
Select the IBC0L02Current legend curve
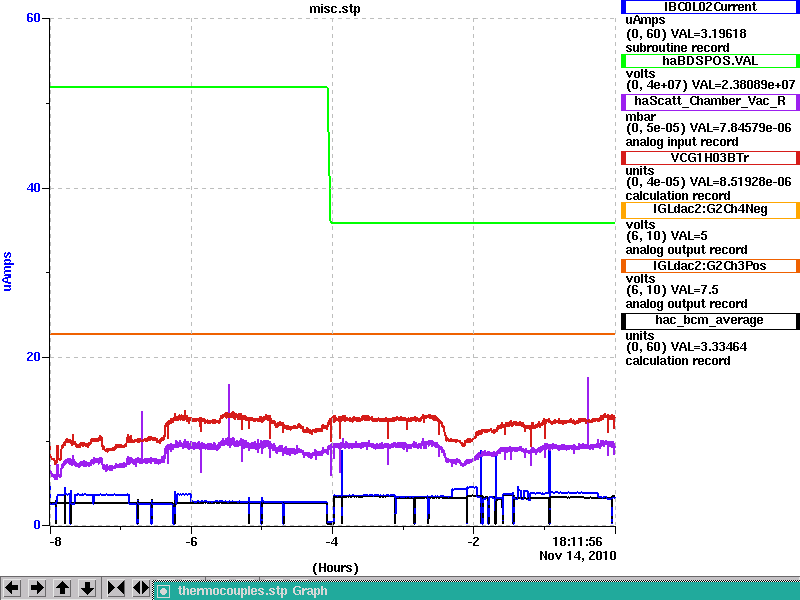[710, 7]
